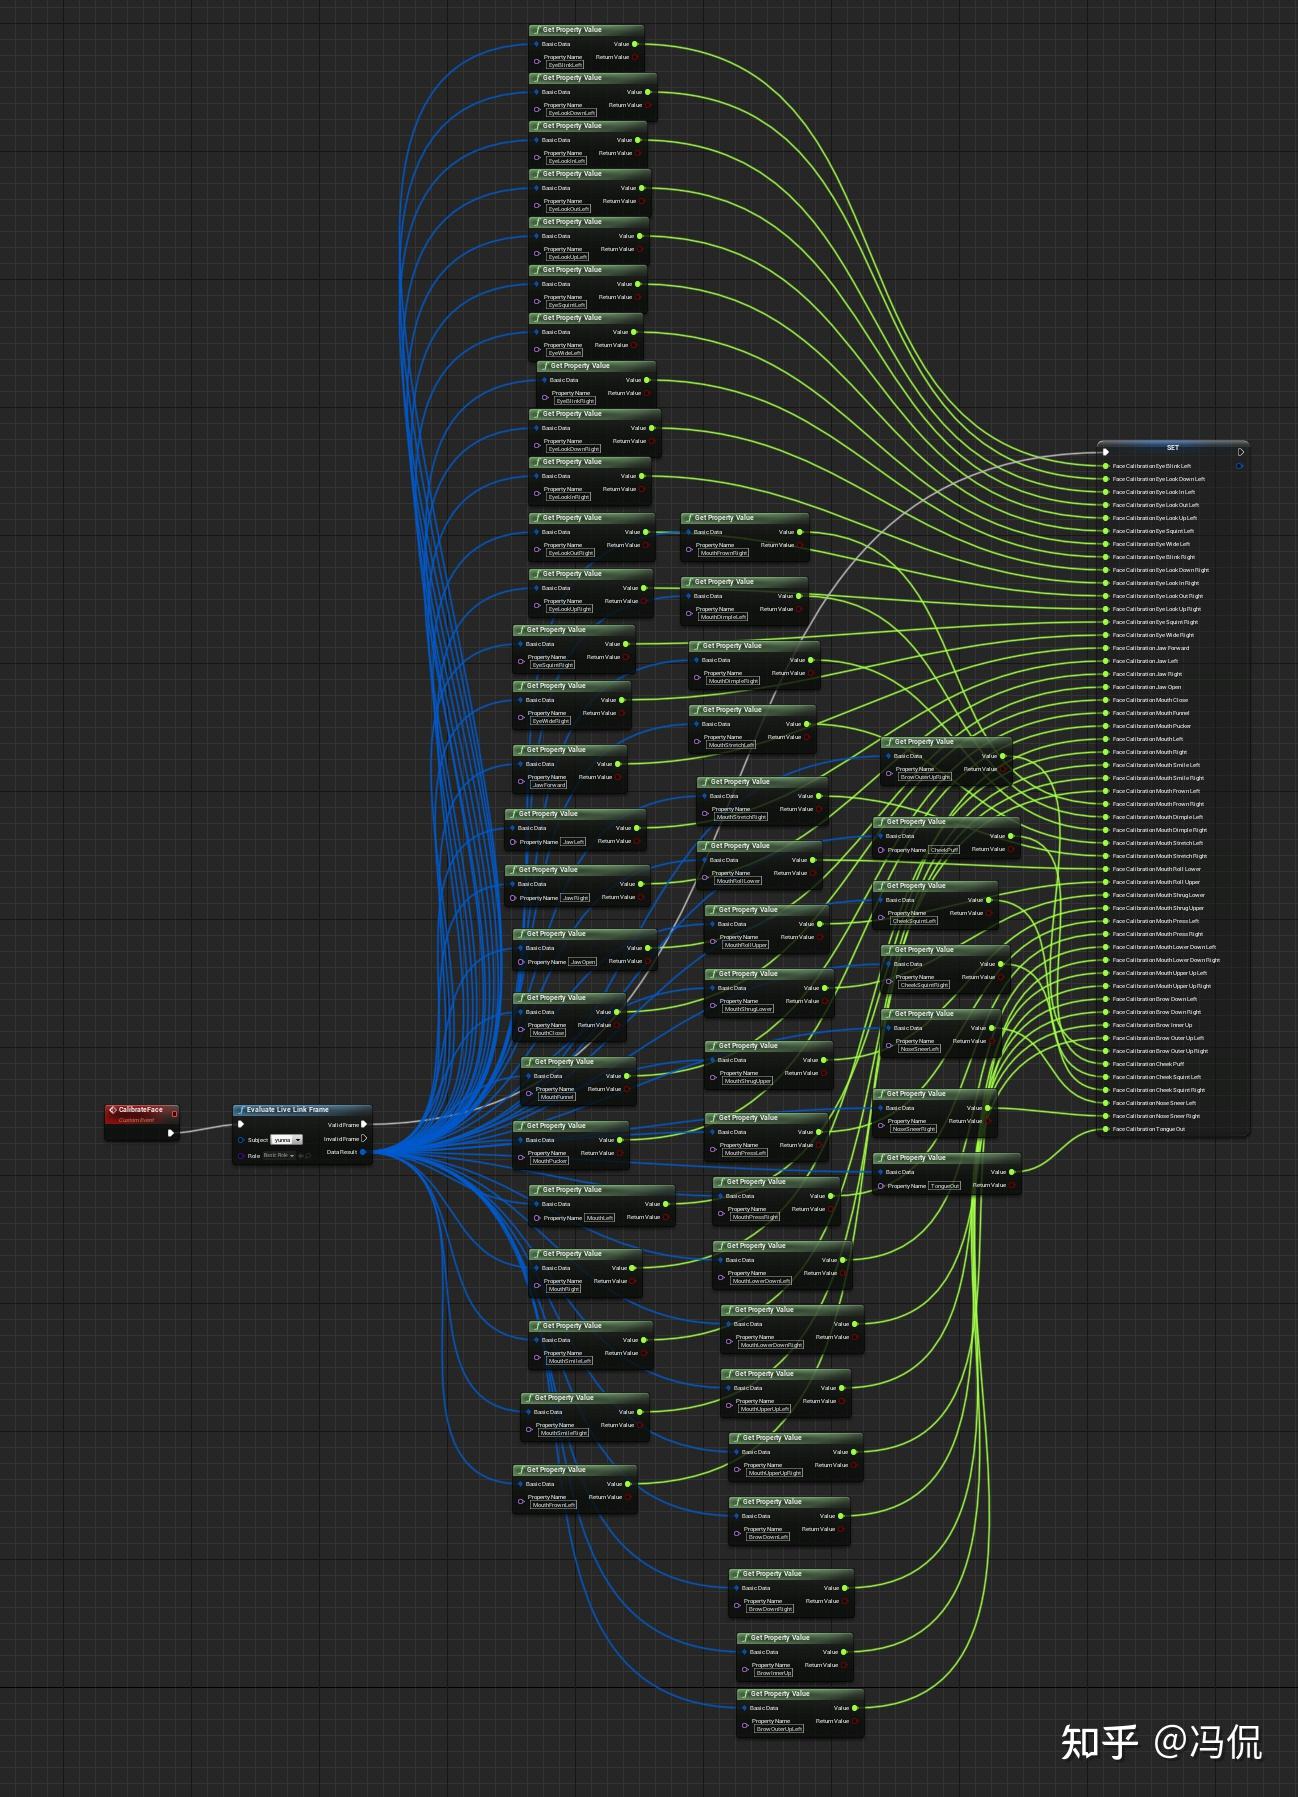The width and height of the screenshot is (1298, 1797).
Task: Click 'Face Calibration Cheek Squint Right' label
Action: [1159, 1090]
